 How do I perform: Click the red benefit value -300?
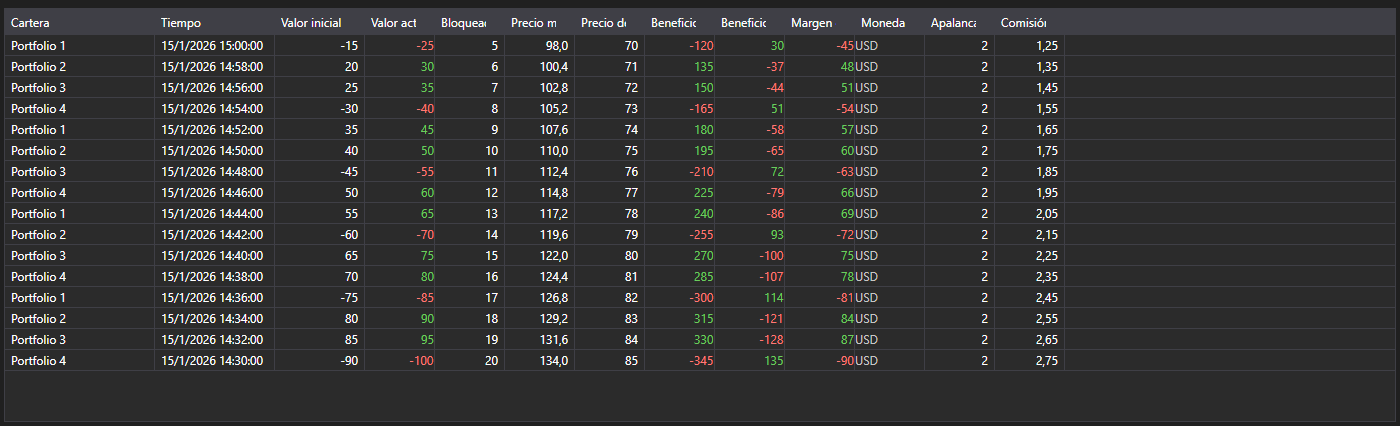click(x=679, y=298)
